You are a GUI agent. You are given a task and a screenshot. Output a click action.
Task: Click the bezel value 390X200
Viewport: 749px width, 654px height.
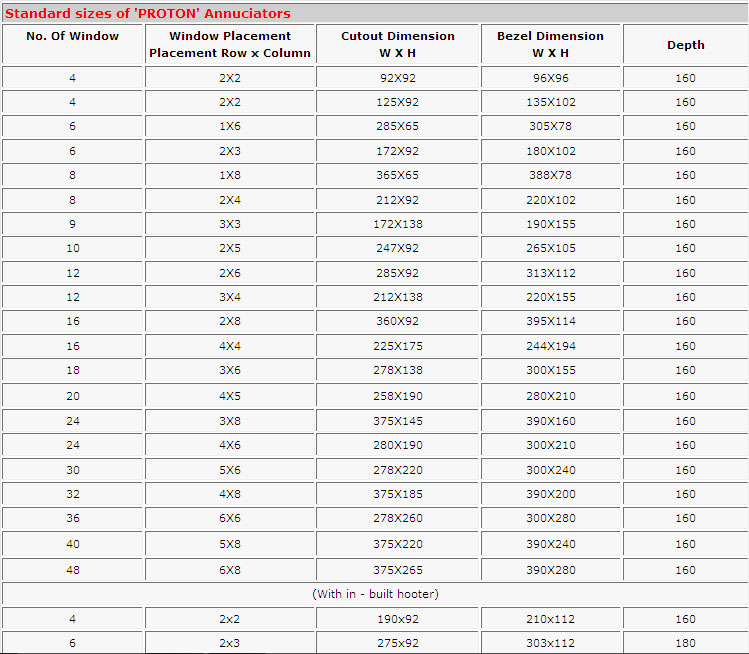click(551, 494)
